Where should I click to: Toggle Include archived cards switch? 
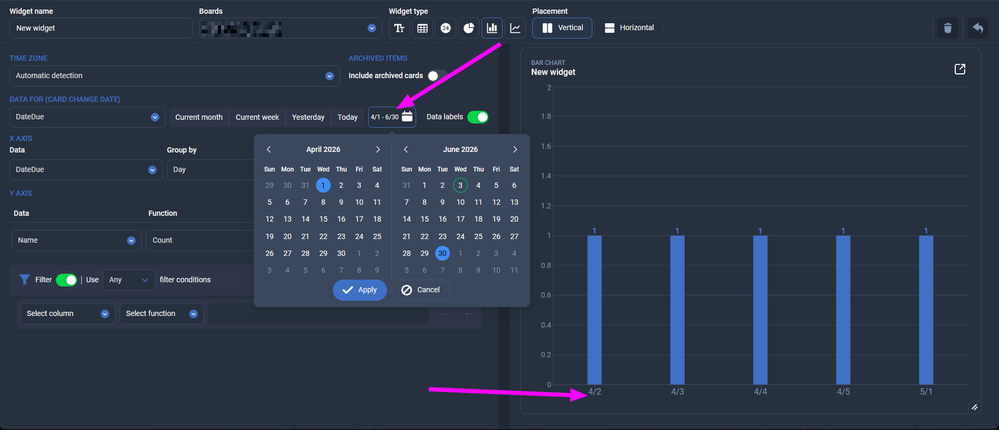pyautogui.click(x=437, y=75)
